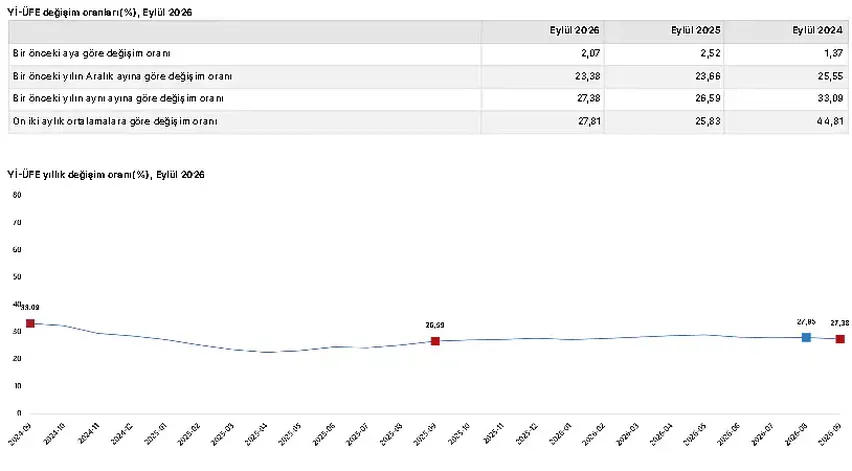Image resolution: width=852 pixels, height=471 pixels.
Task: Select the 'Eylül 2026' column header
Action: tap(574, 30)
